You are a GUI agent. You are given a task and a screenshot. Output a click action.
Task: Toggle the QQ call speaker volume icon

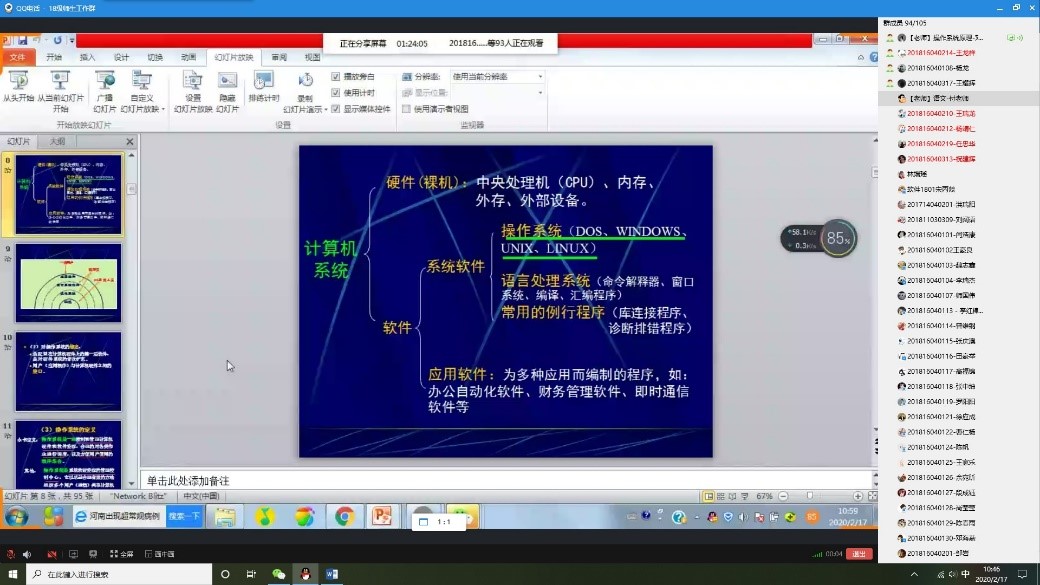27,554
